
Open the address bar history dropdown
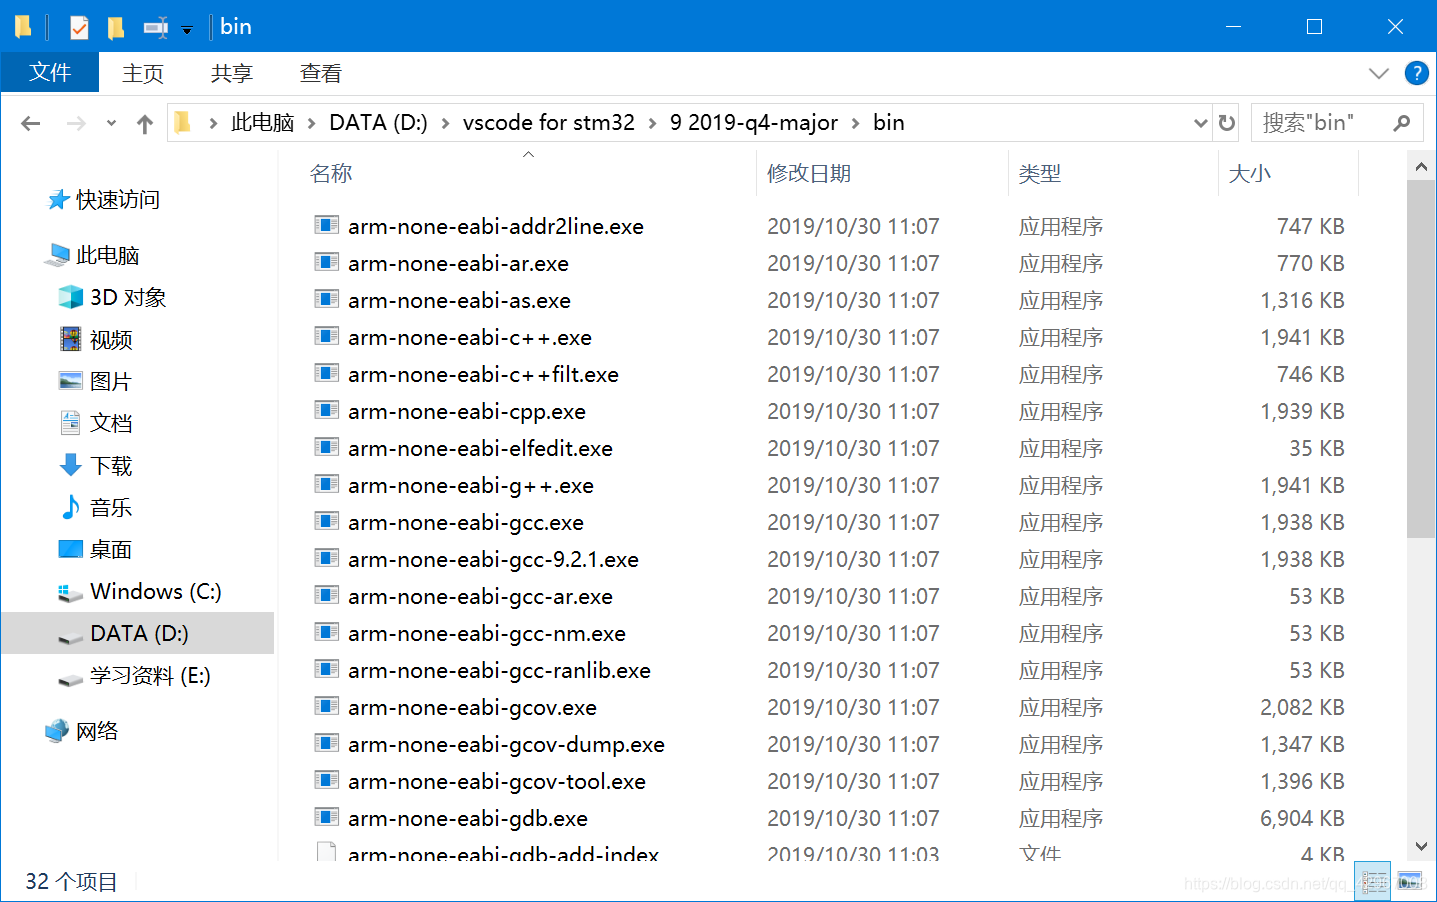[1200, 123]
